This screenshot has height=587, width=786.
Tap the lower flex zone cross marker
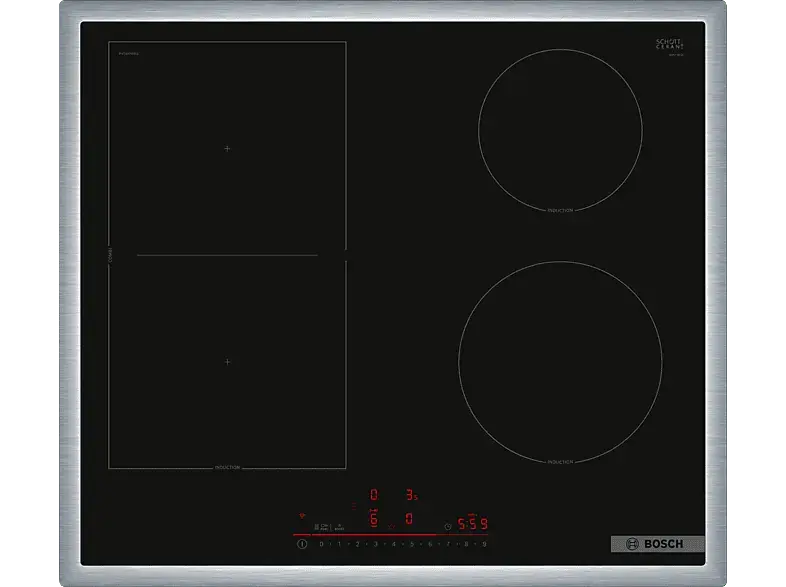tap(227, 361)
